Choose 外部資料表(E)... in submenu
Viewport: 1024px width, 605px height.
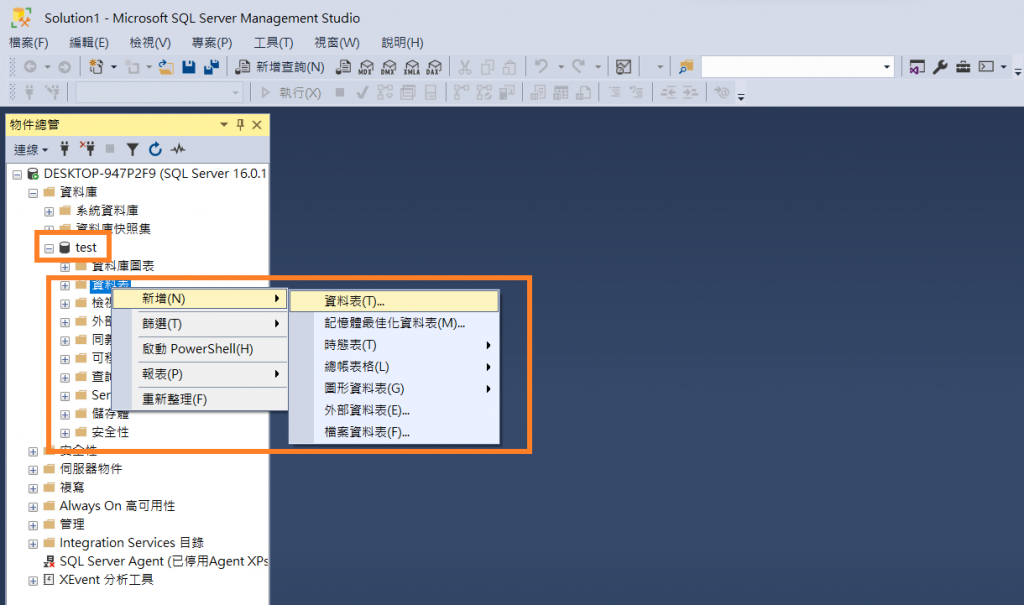[394, 410]
